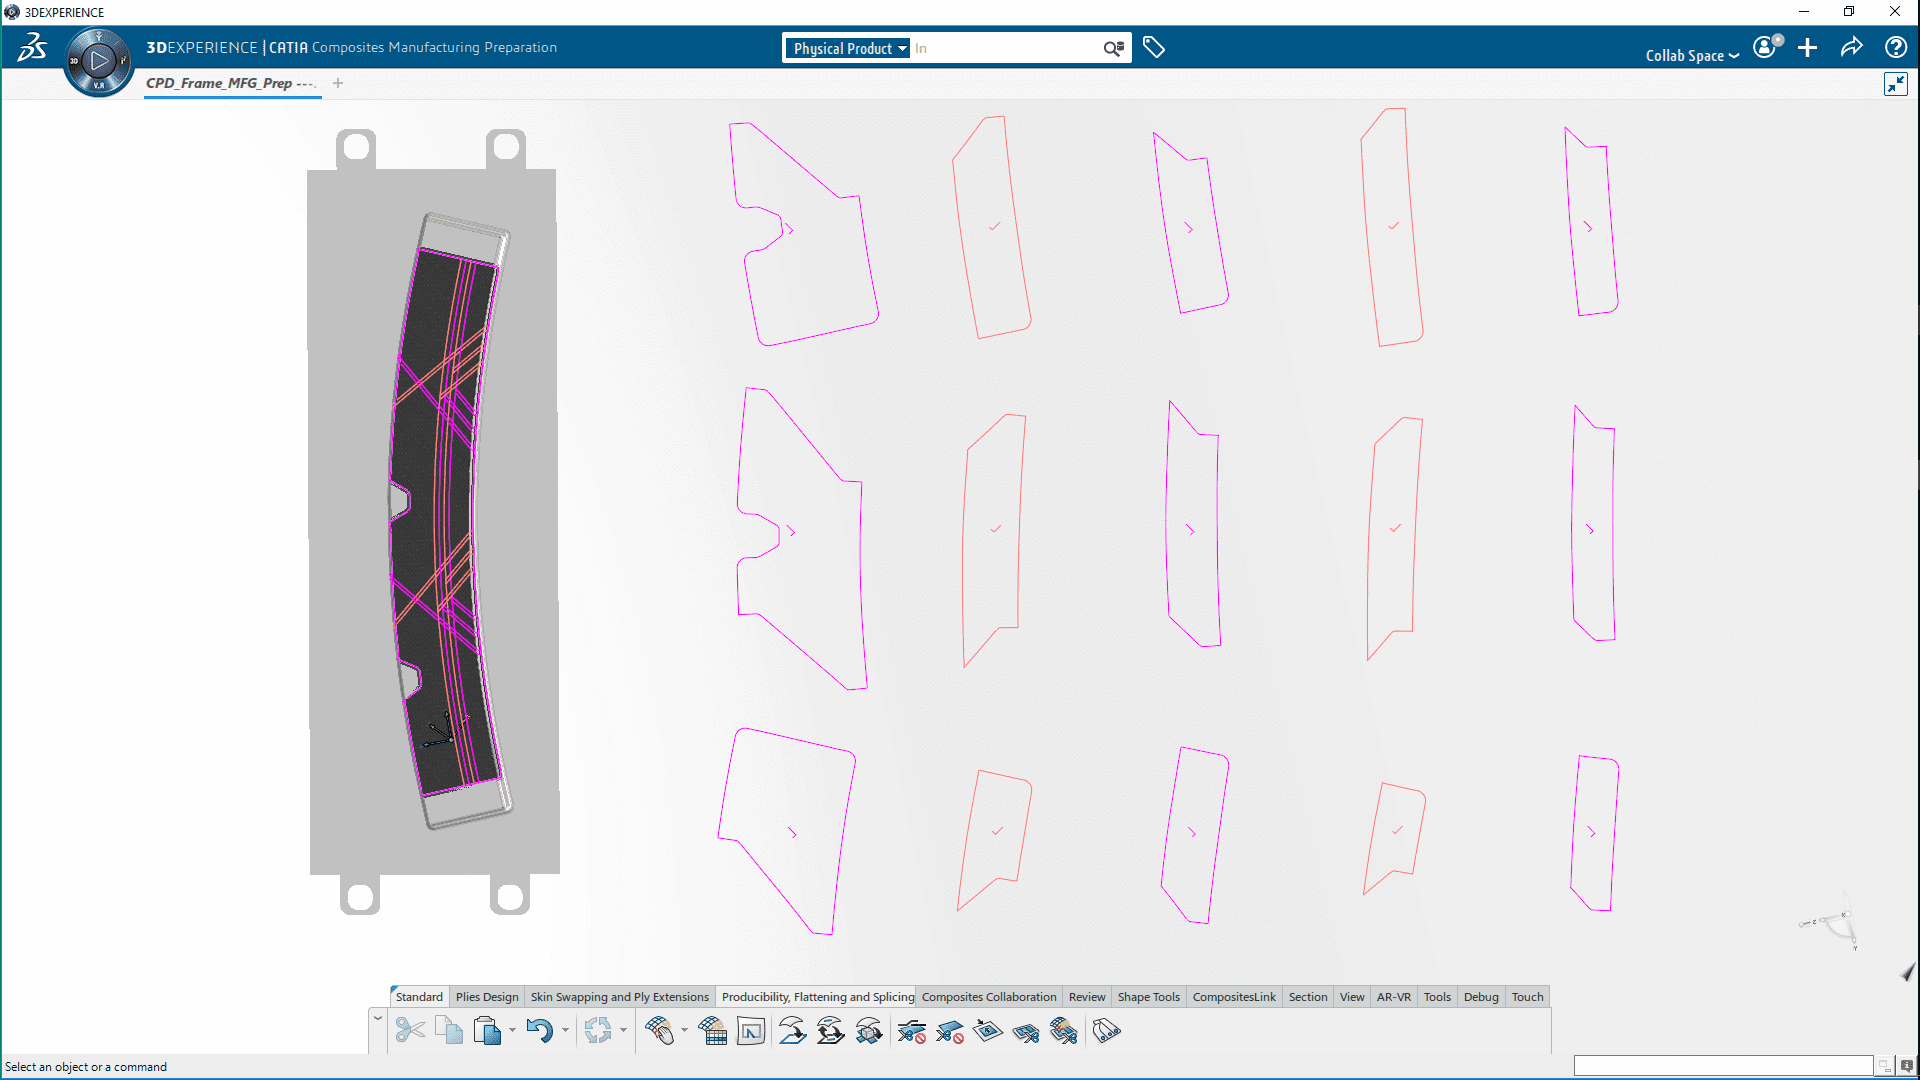The width and height of the screenshot is (1920, 1080).
Task: Click the new tab plus button
Action: point(338,83)
